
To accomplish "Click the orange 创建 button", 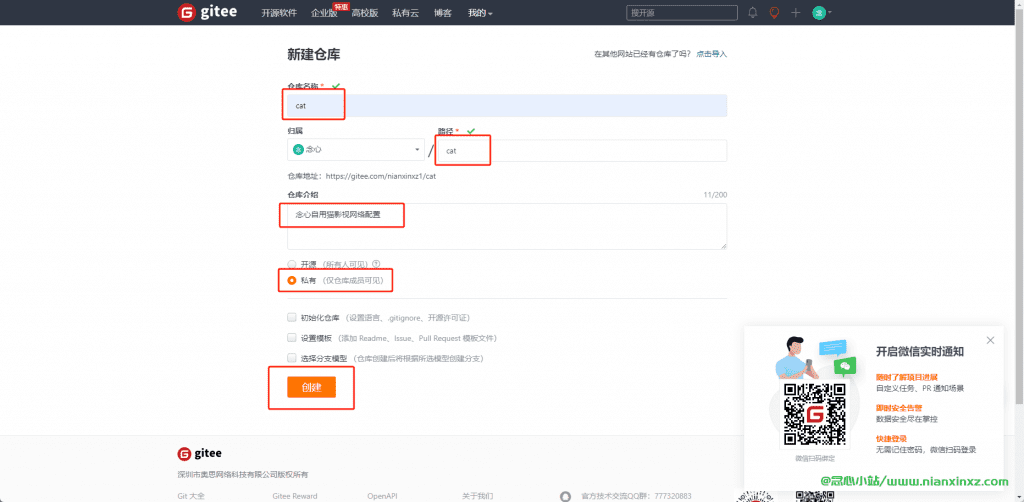I will (312, 387).
